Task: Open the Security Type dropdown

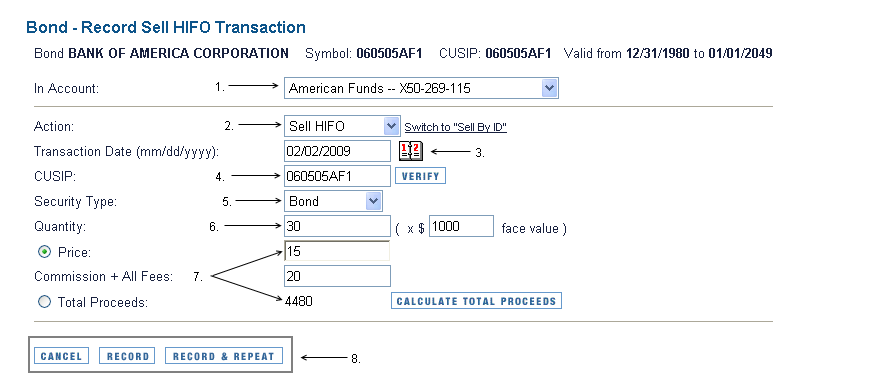Action: [333, 201]
